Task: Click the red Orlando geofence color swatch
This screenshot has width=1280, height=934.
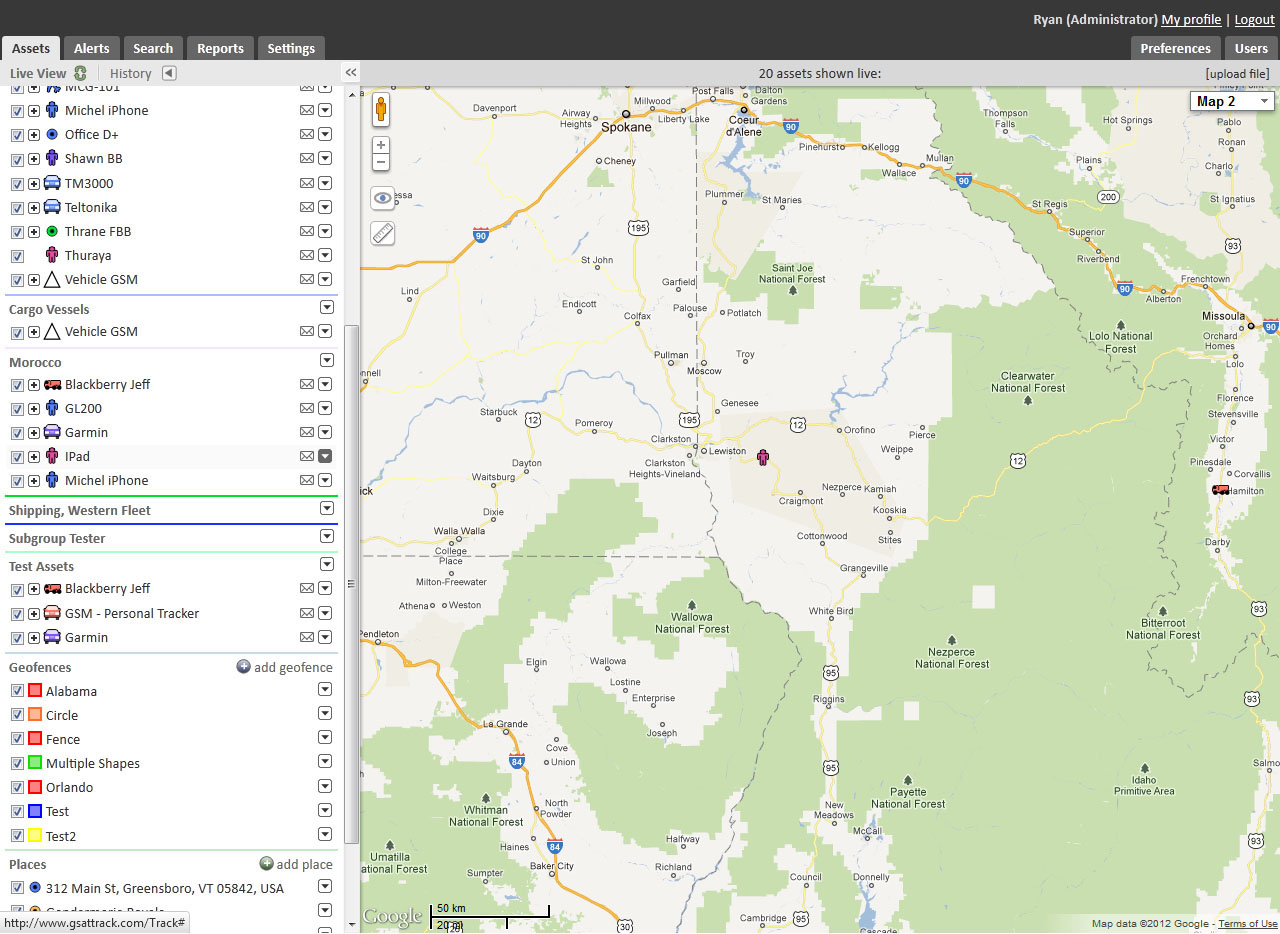Action: pos(35,787)
